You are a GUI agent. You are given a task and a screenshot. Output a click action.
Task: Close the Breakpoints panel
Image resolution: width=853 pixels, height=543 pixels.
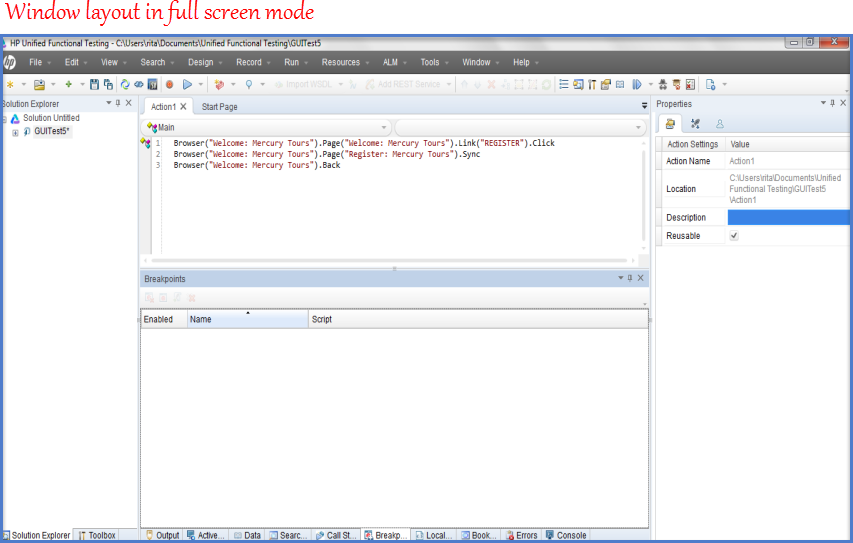pyautogui.click(x=641, y=278)
